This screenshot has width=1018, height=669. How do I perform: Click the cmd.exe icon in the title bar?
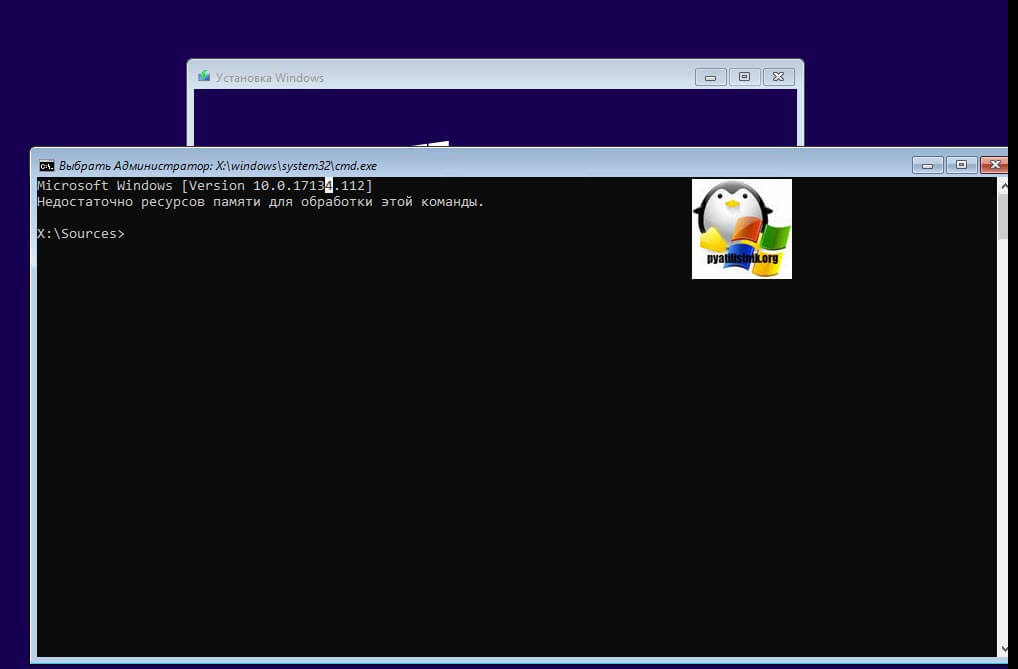[46, 165]
